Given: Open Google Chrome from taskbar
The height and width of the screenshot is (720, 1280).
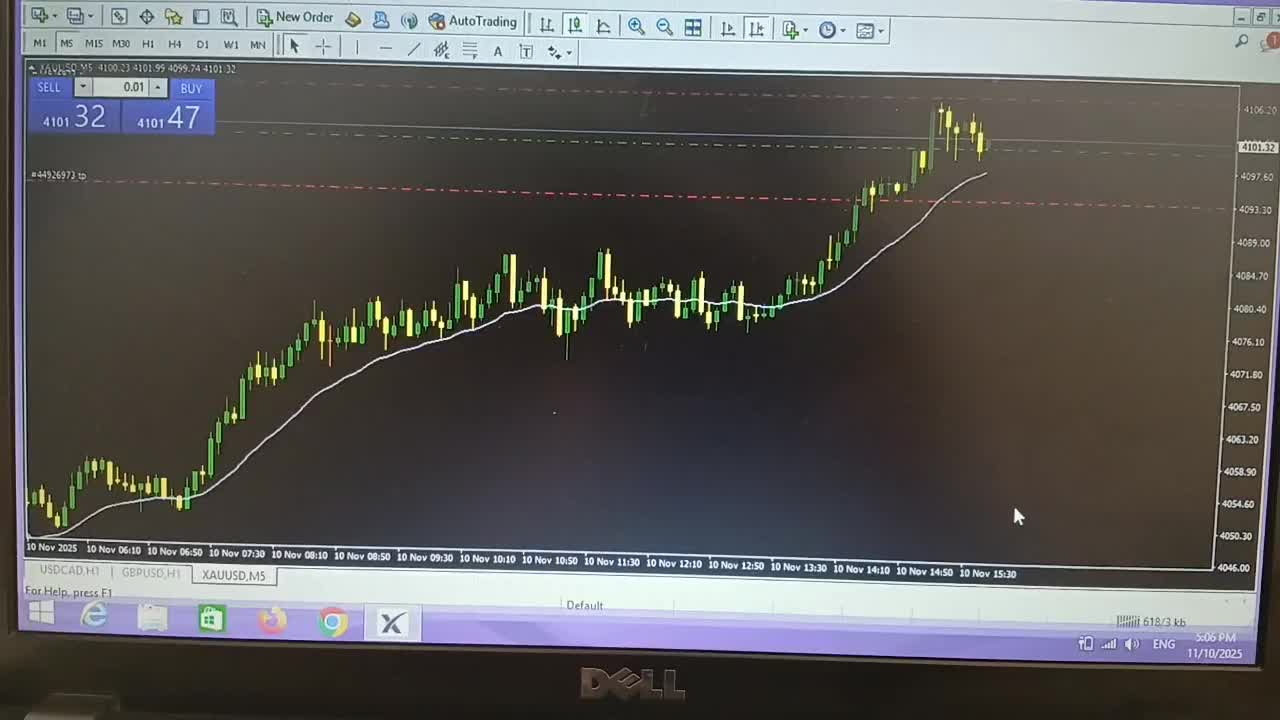Looking at the screenshot, I should pos(333,623).
